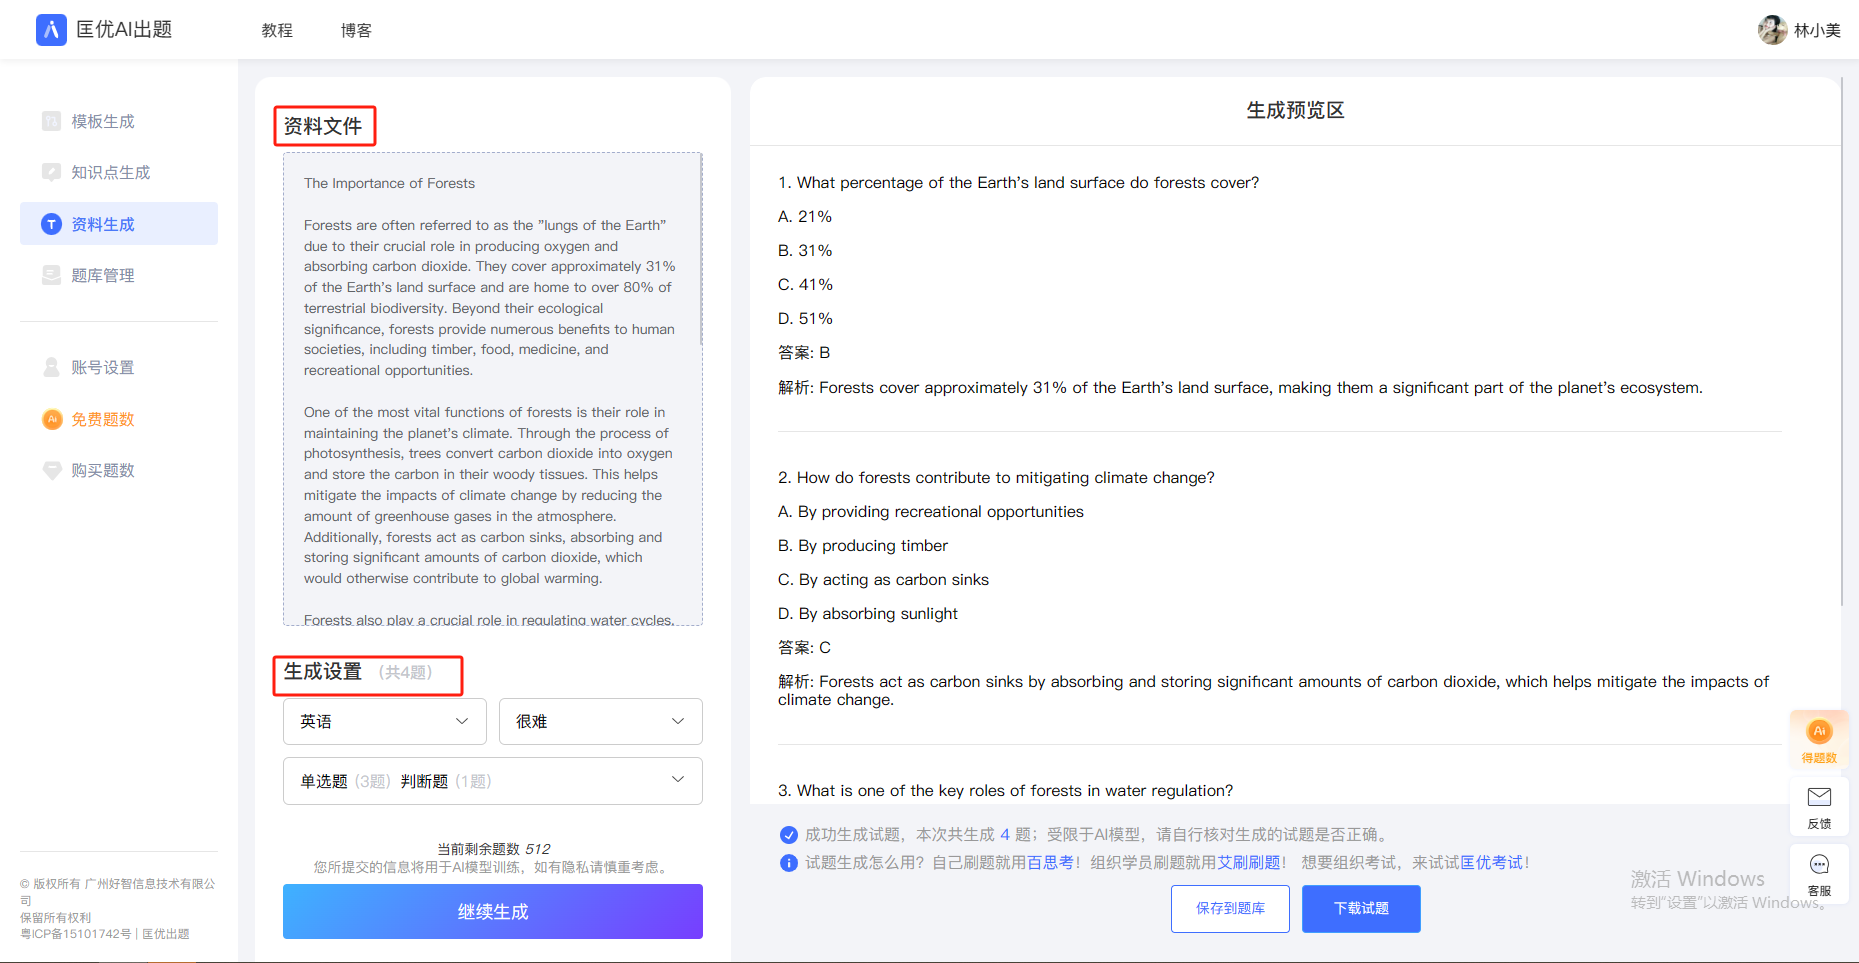
Task: Select 购买题数 text in the sidebar
Action: pyautogui.click(x=103, y=470)
